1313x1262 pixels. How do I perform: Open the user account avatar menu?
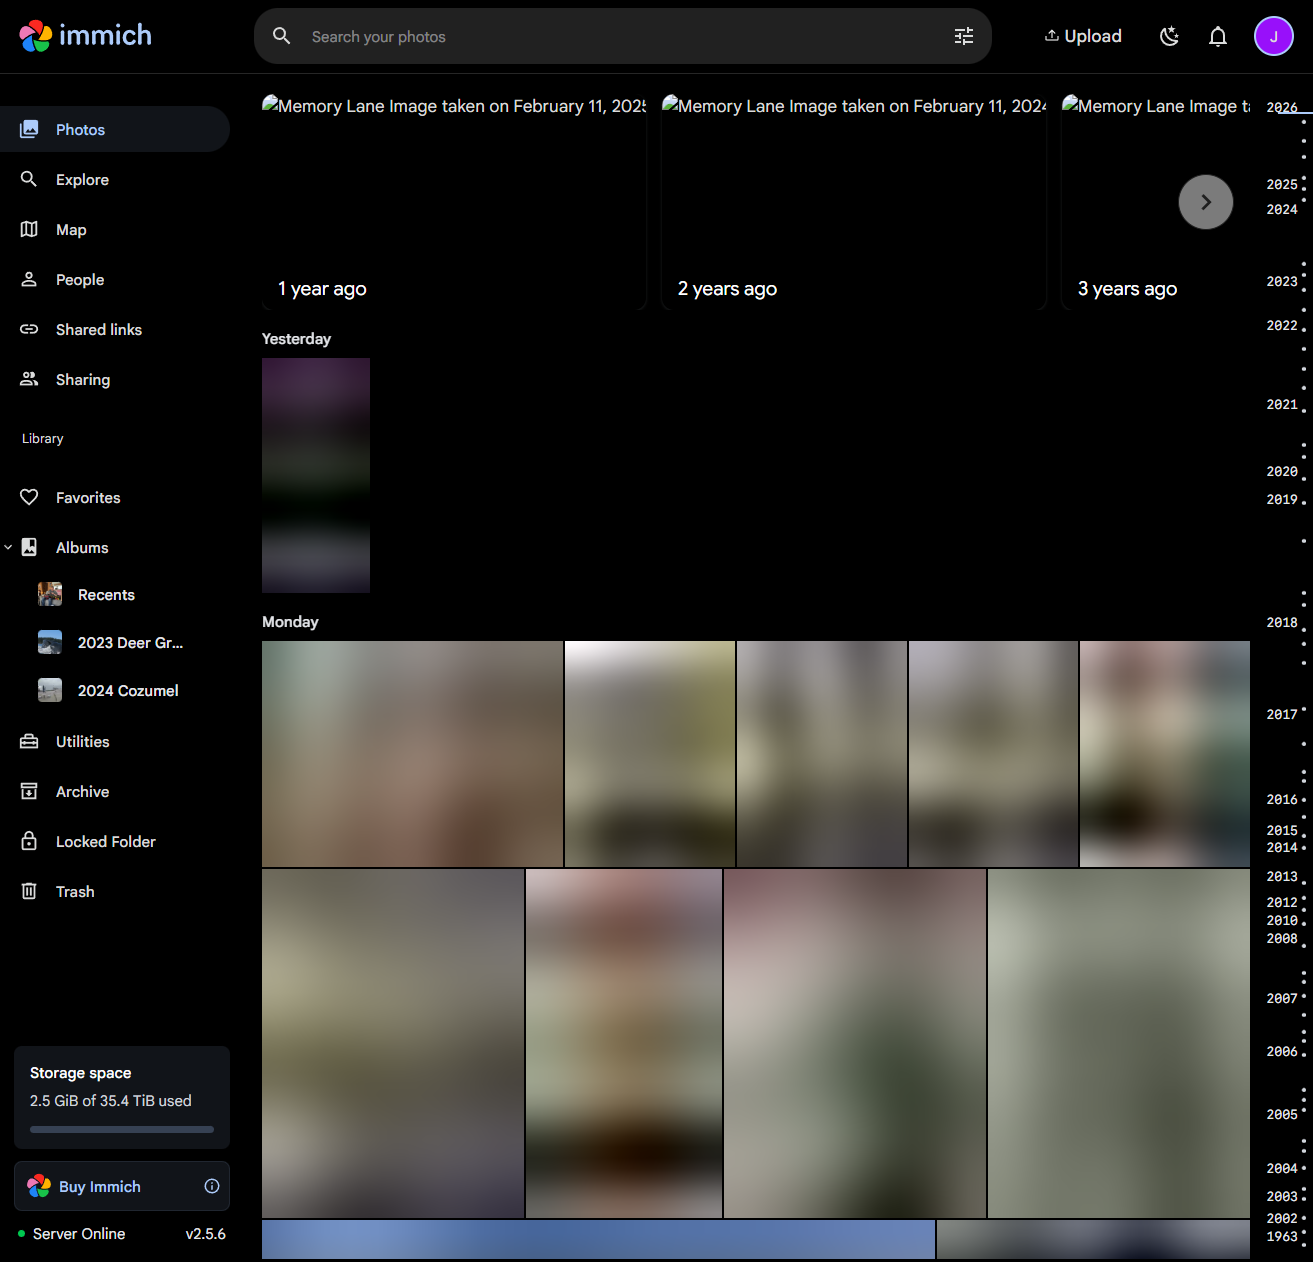1274,36
